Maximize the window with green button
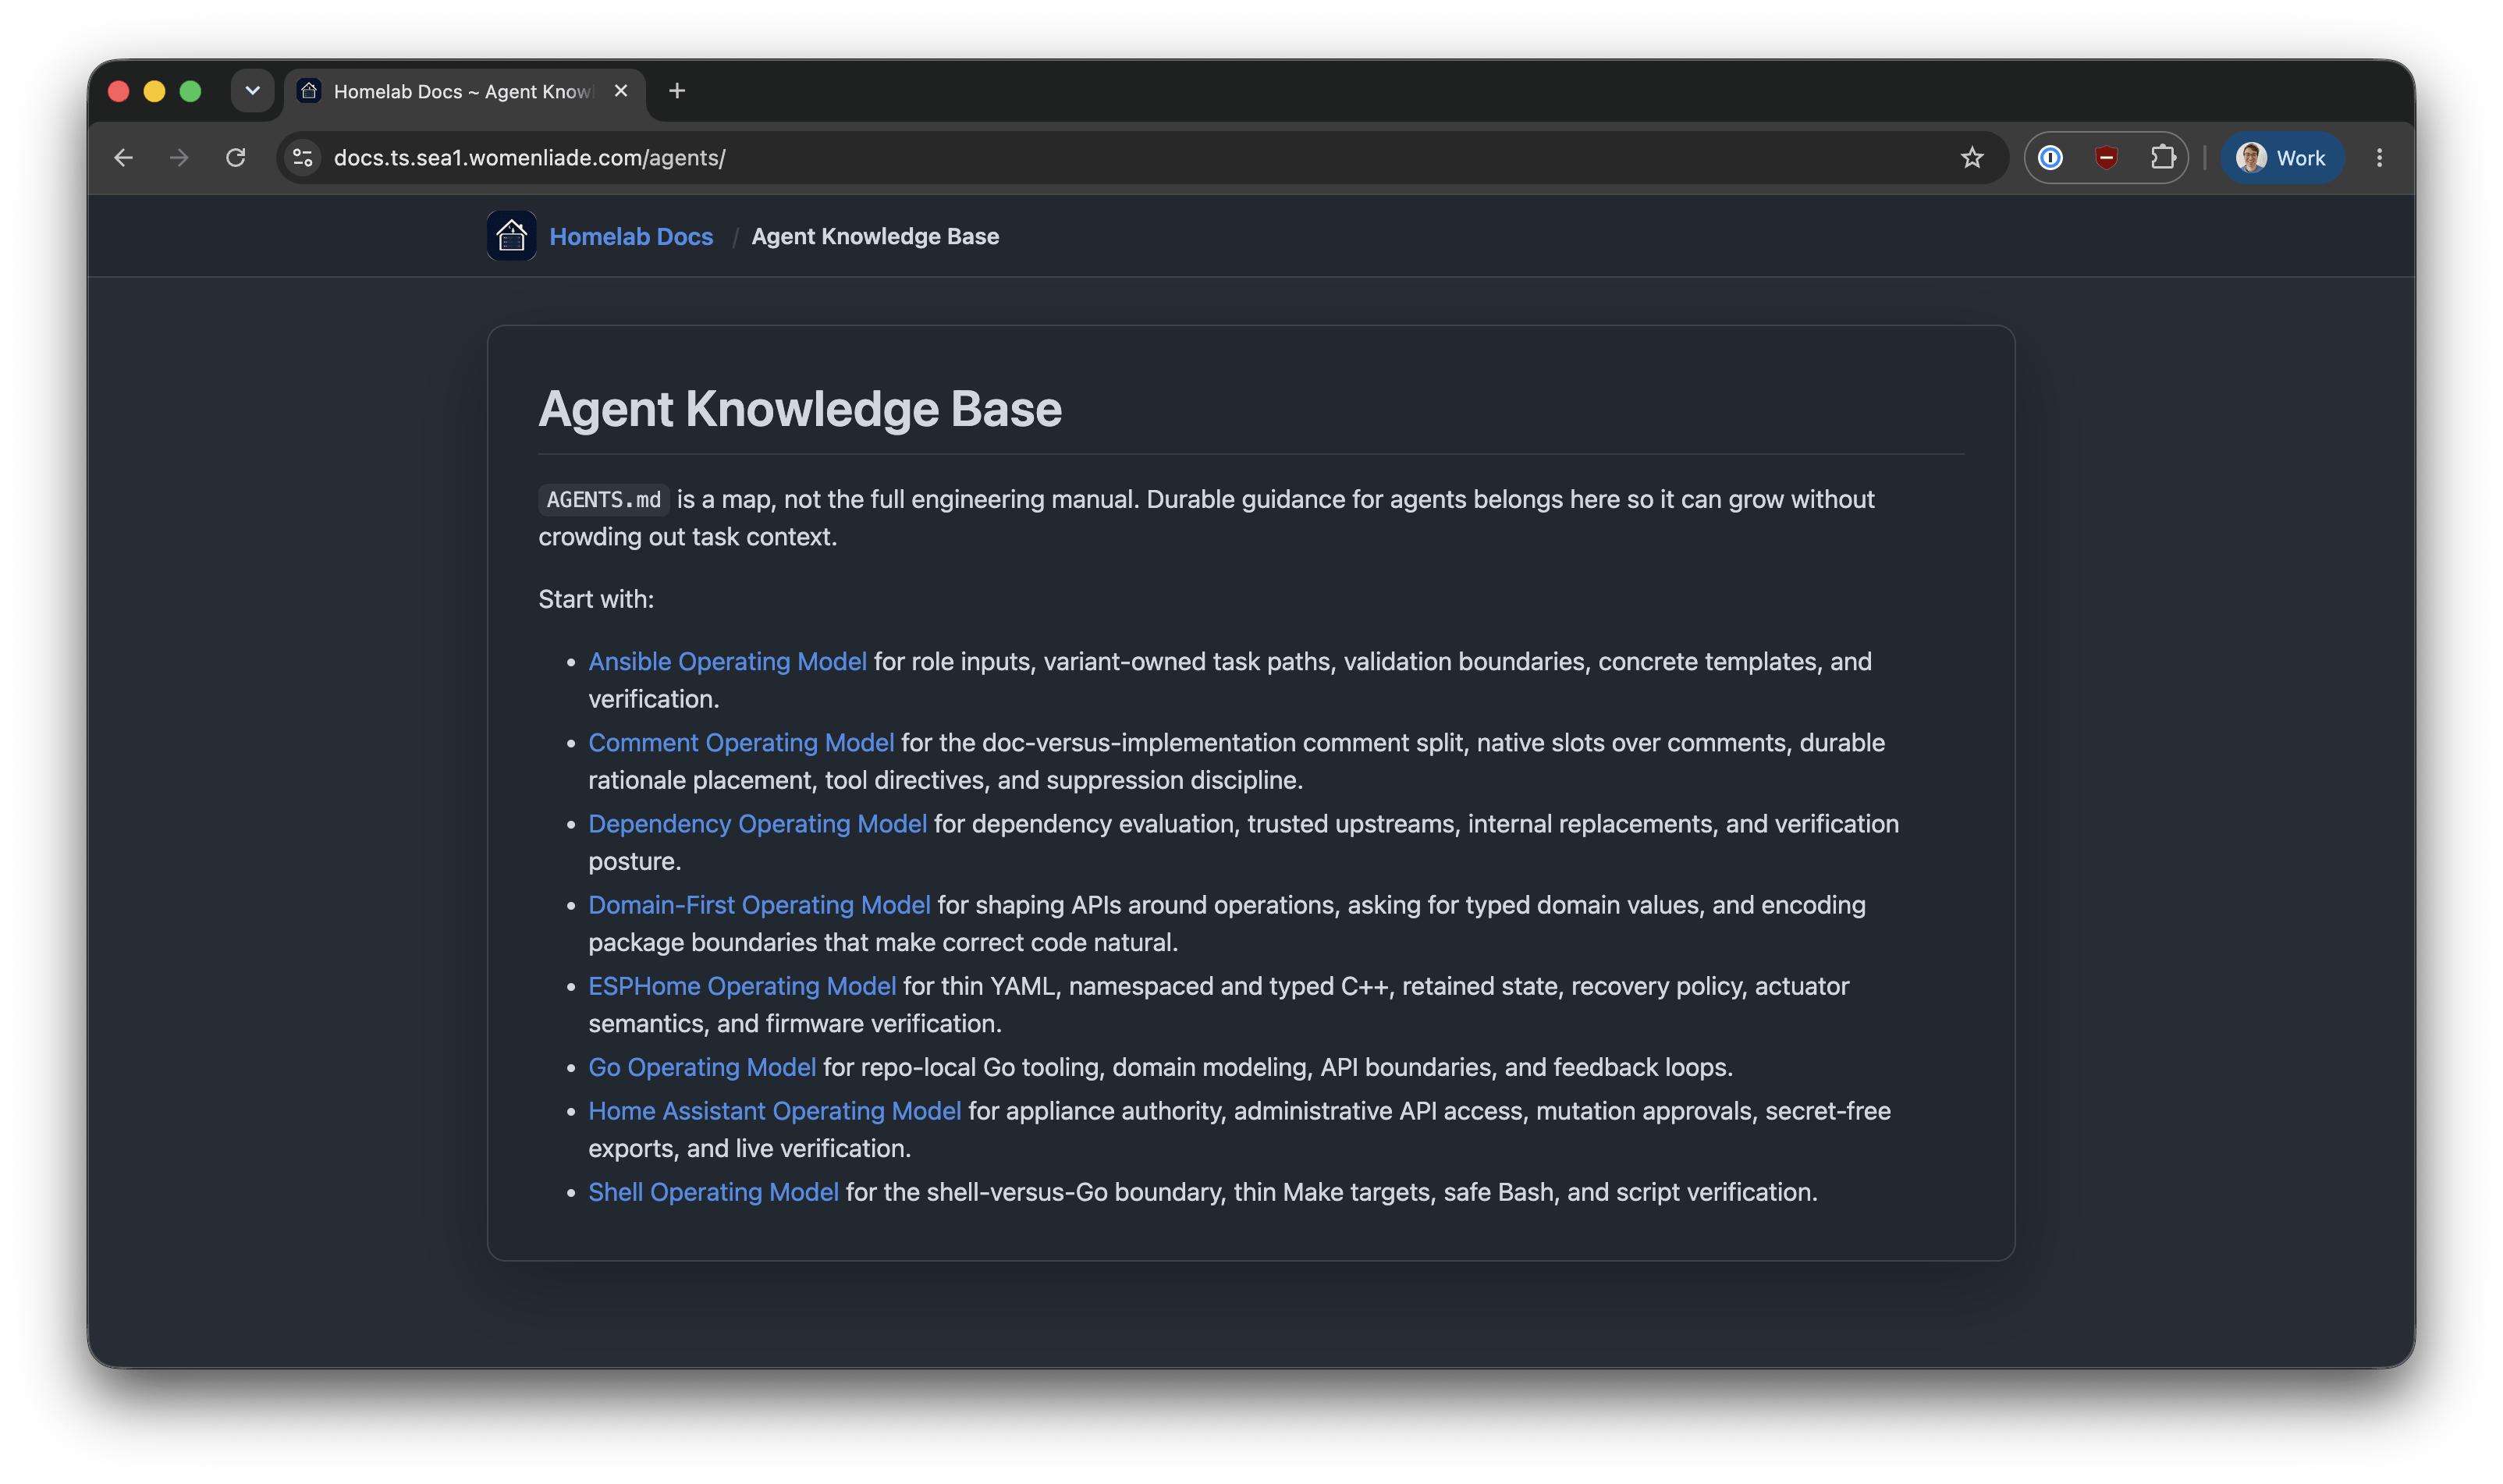This screenshot has width=2503, height=1484. [190, 91]
